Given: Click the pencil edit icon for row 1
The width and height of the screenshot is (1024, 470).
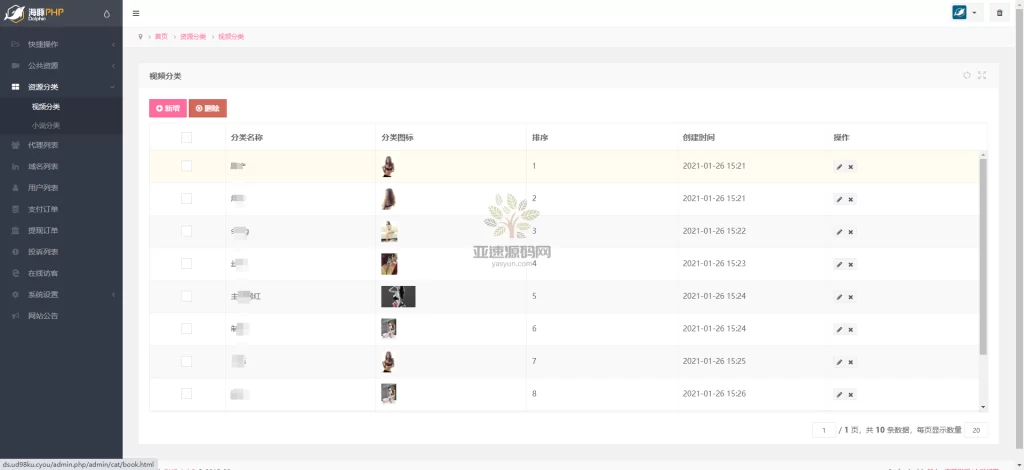Looking at the screenshot, I should click(839, 167).
